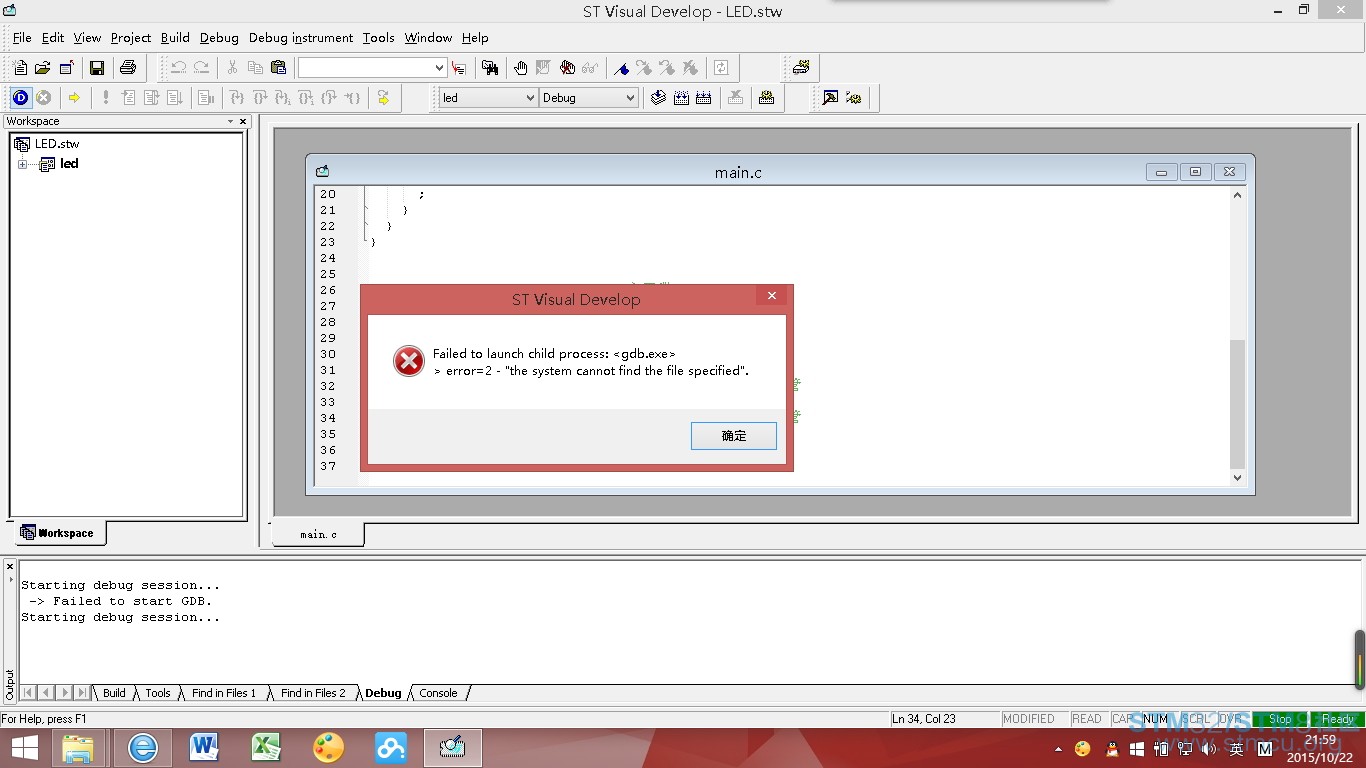The width and height of the screenshot is (1366, 768).
Task: Close the Output panel
Action: (x=10, y=567)
